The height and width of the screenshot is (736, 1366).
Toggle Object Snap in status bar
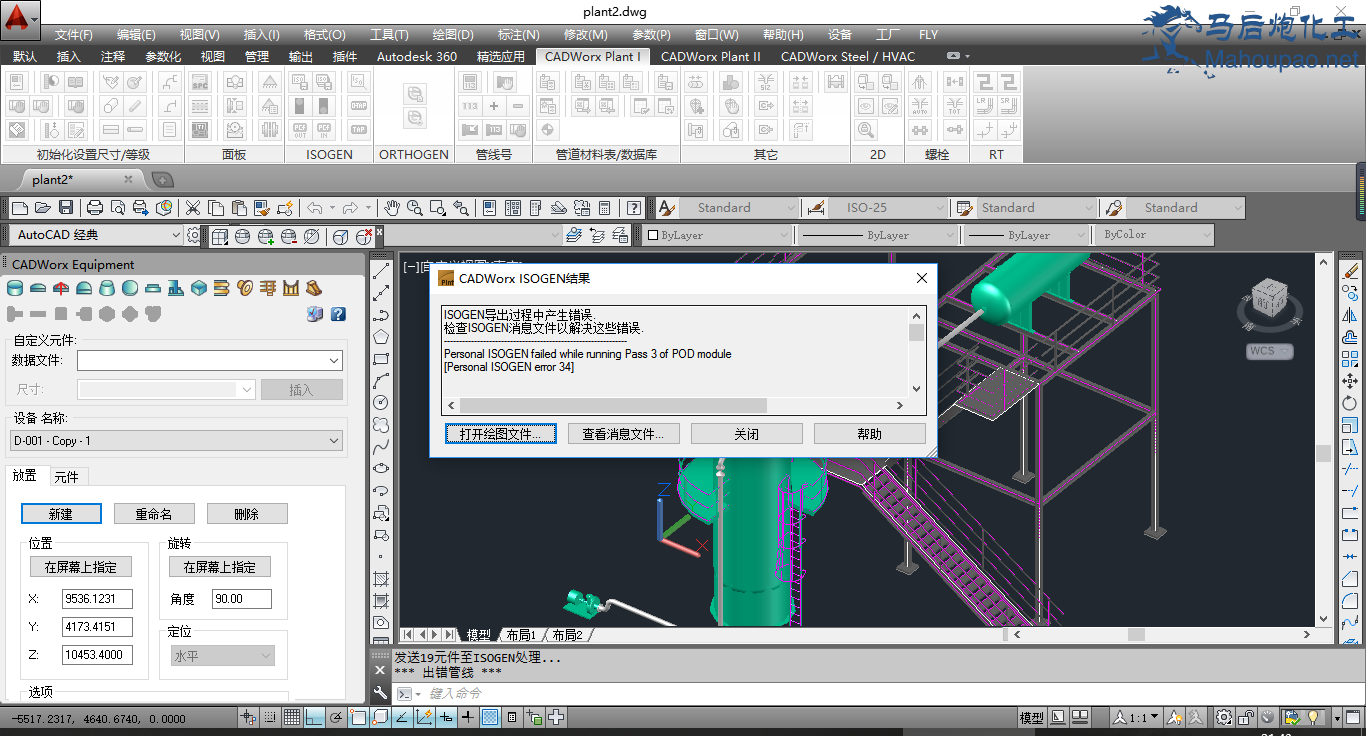358,717
